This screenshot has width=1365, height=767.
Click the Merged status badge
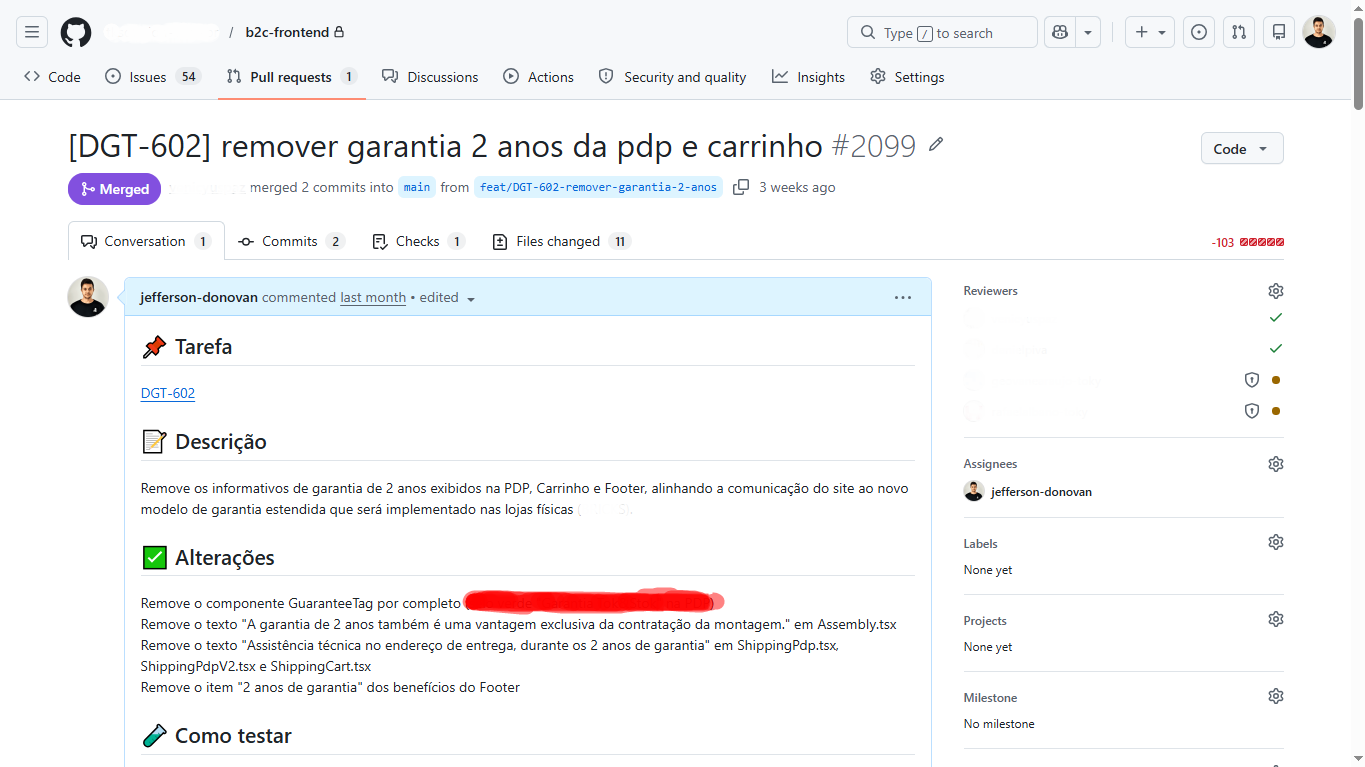tap(115, 189)
